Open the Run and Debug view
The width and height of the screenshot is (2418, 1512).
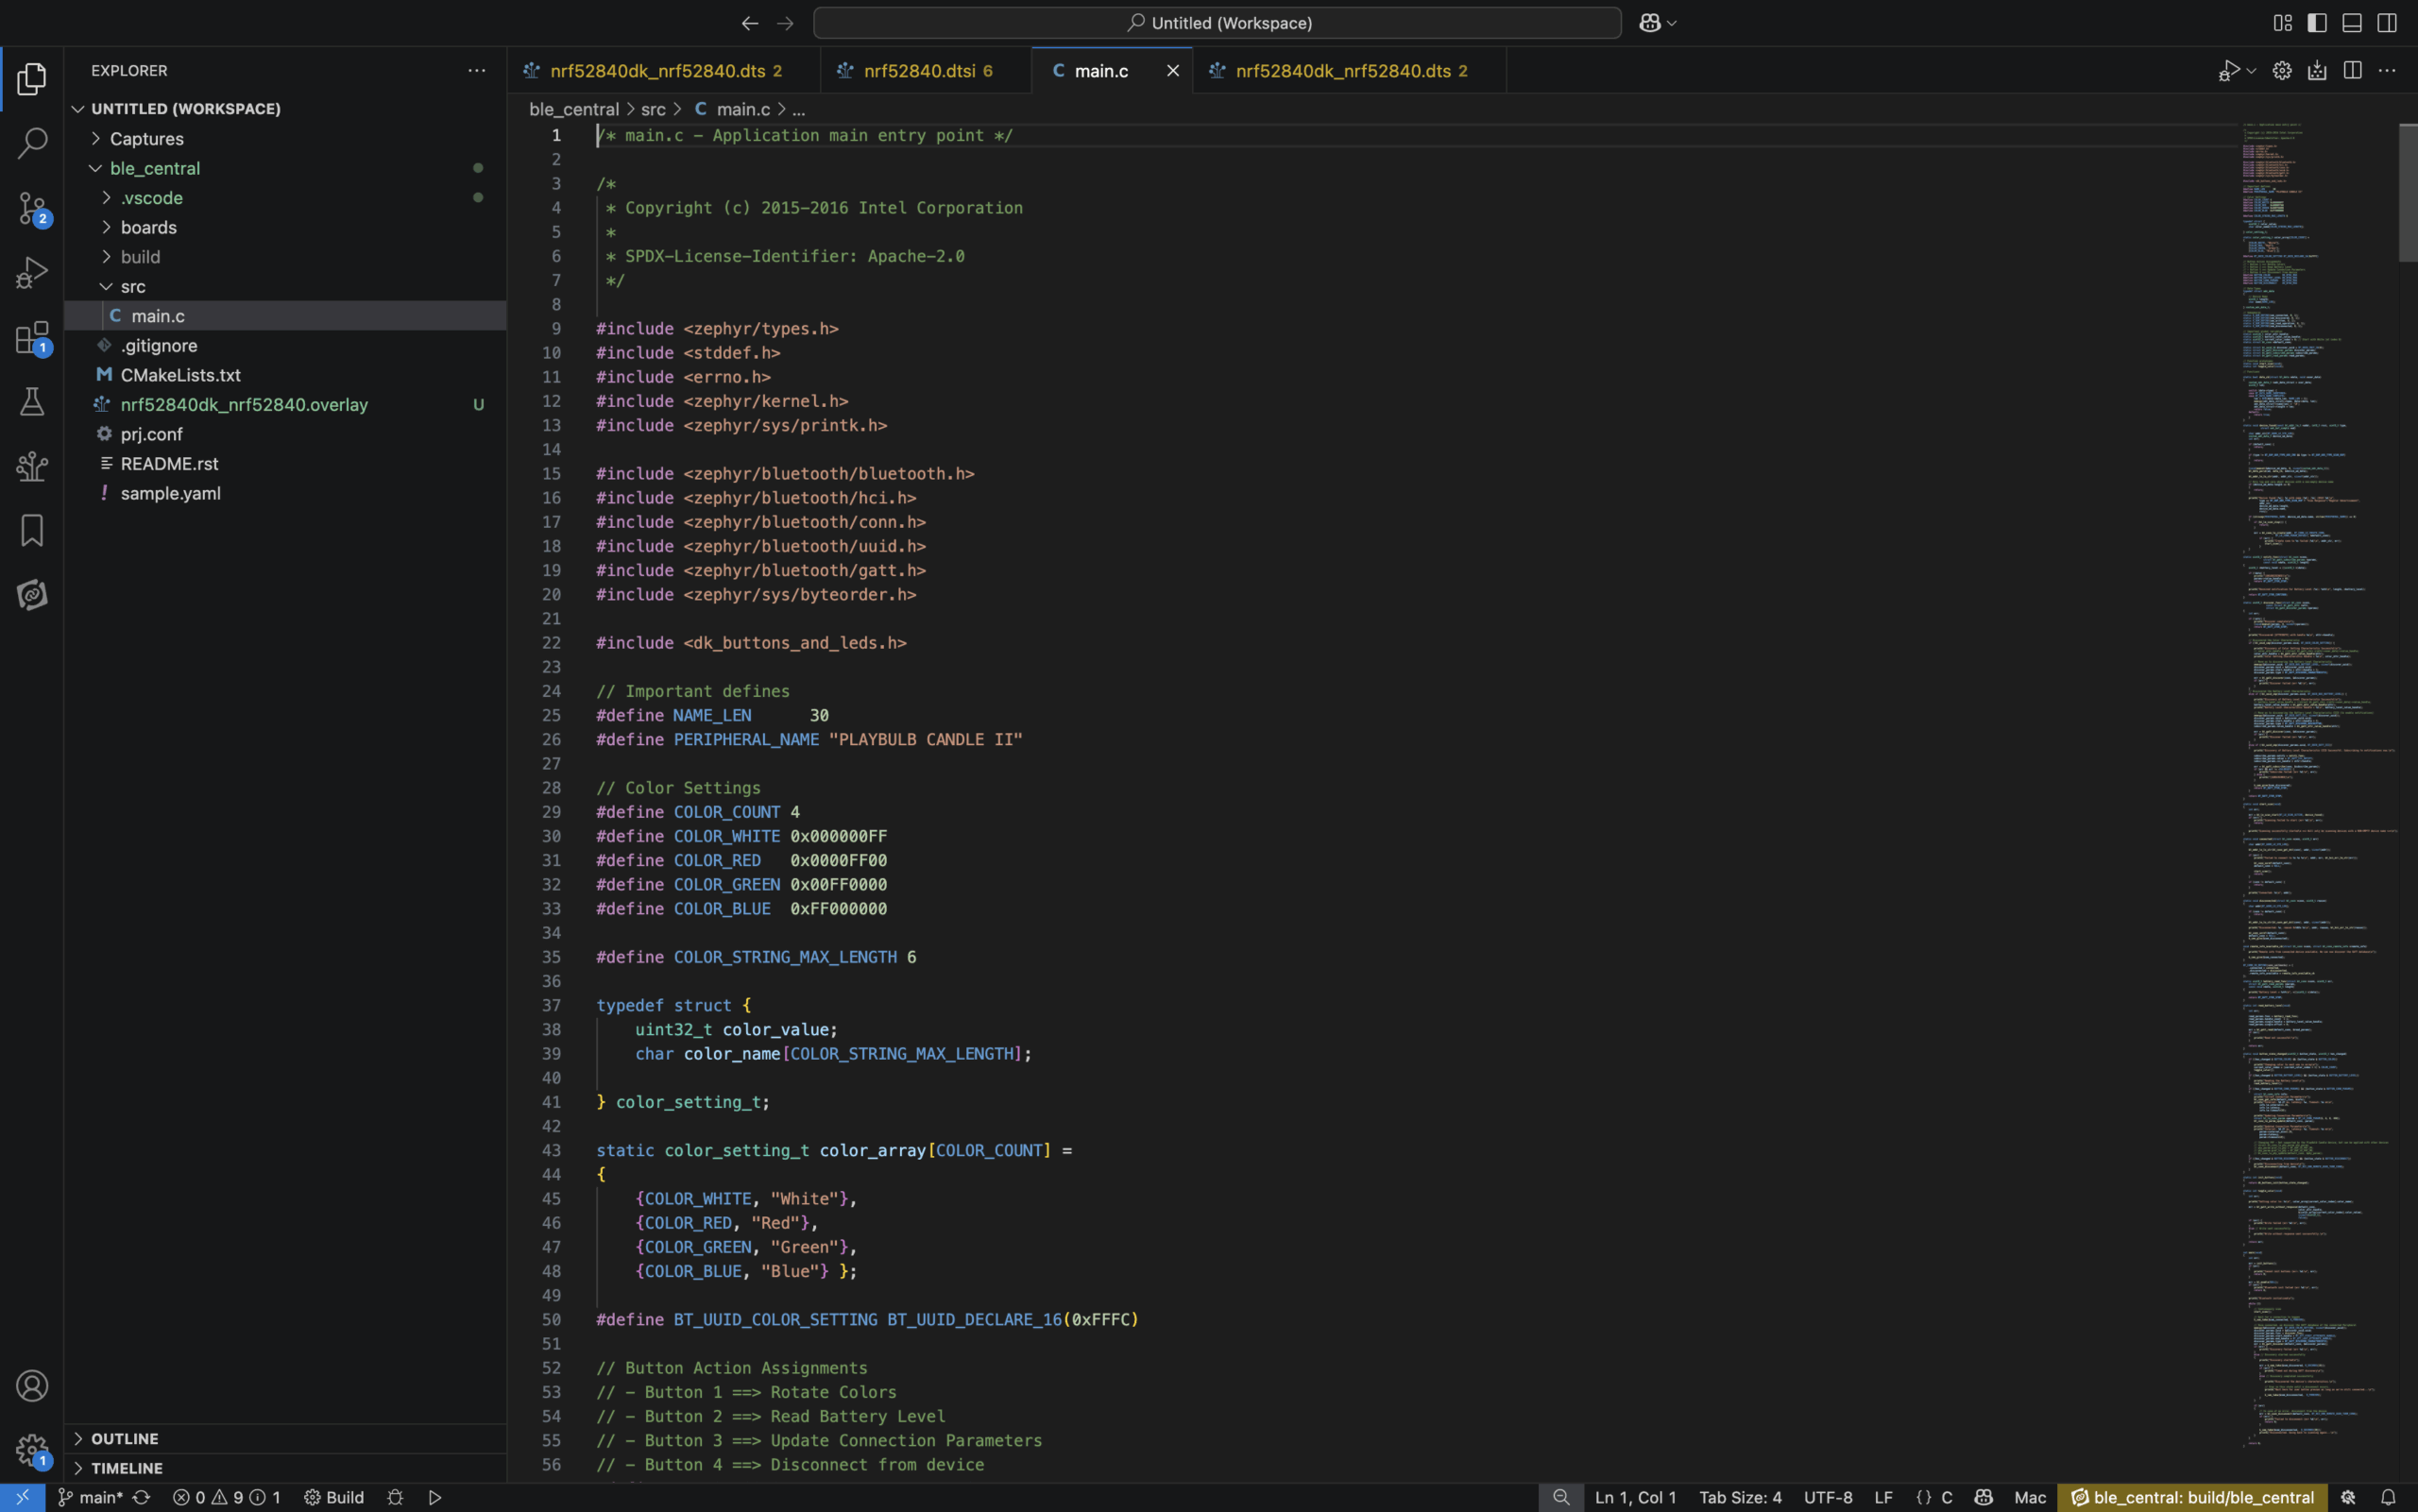[32, 272]
